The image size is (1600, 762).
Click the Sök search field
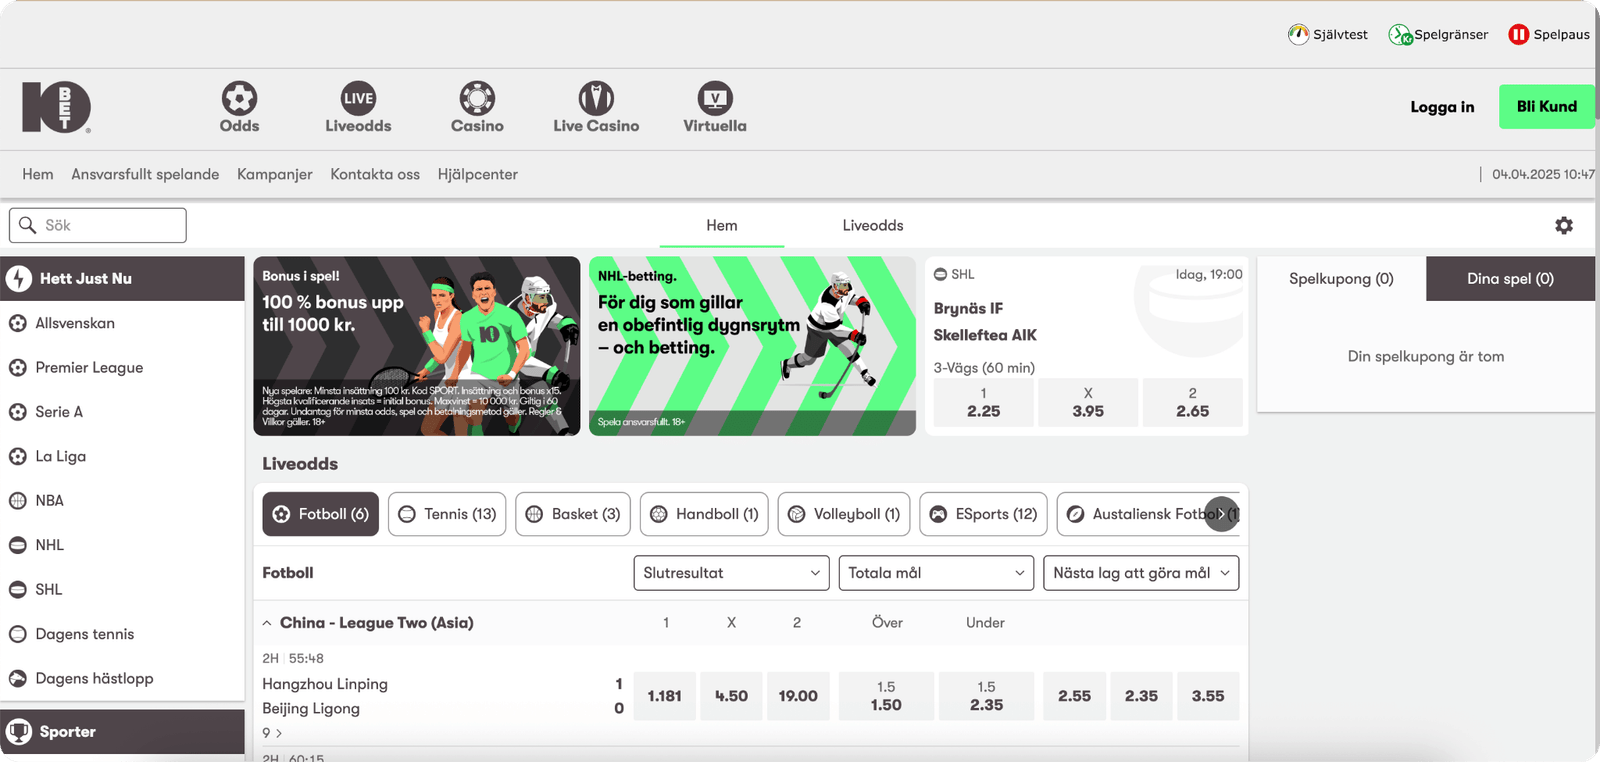pyautogui.click(x=98, y=225)
